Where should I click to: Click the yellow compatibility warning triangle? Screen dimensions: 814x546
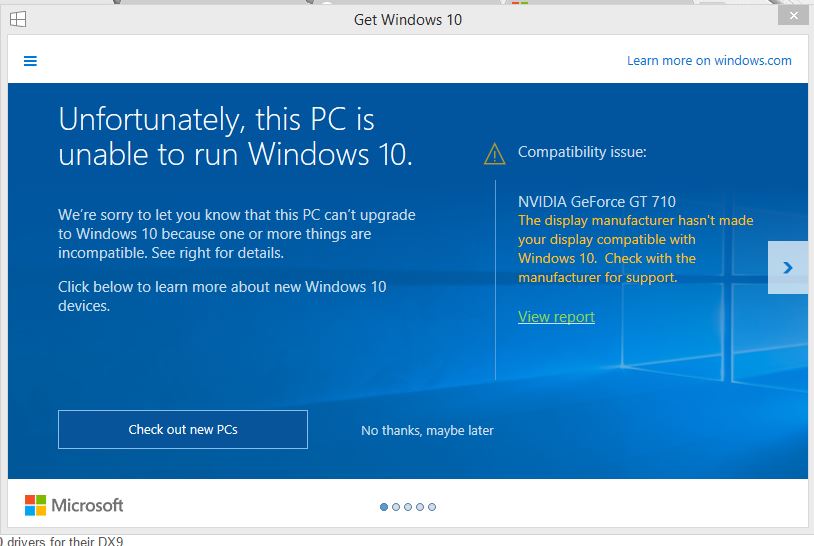[494, 154]
